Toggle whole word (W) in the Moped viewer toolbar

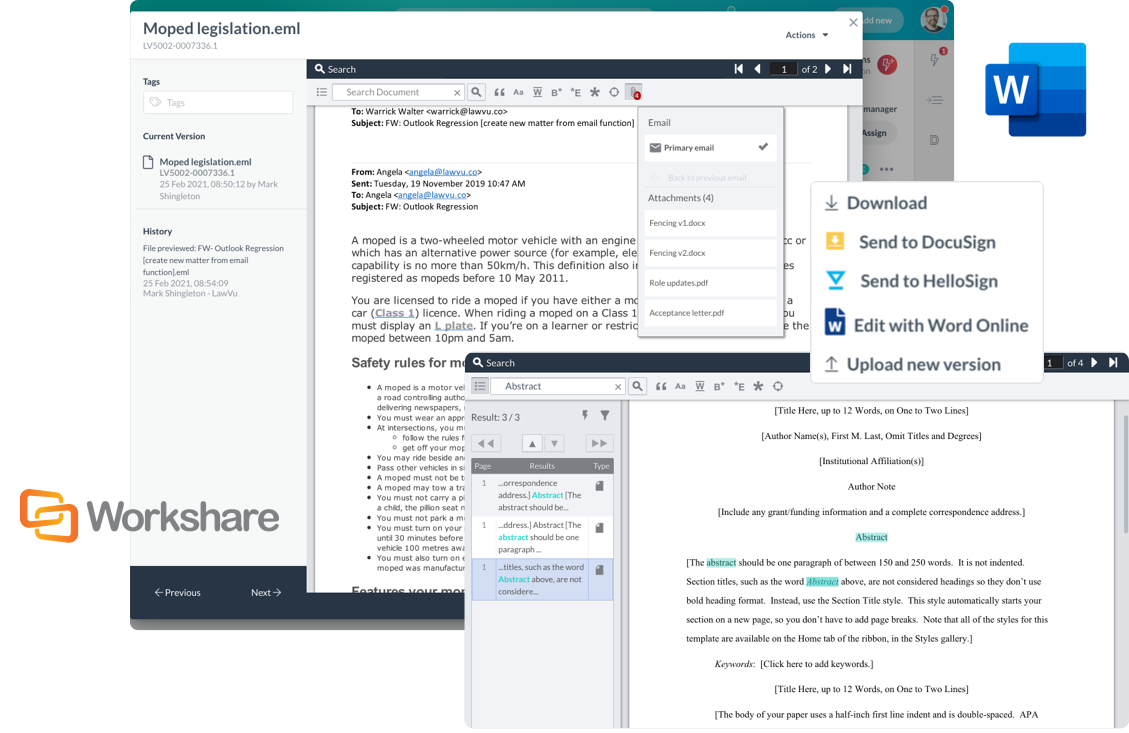click(x=537, y=92)
